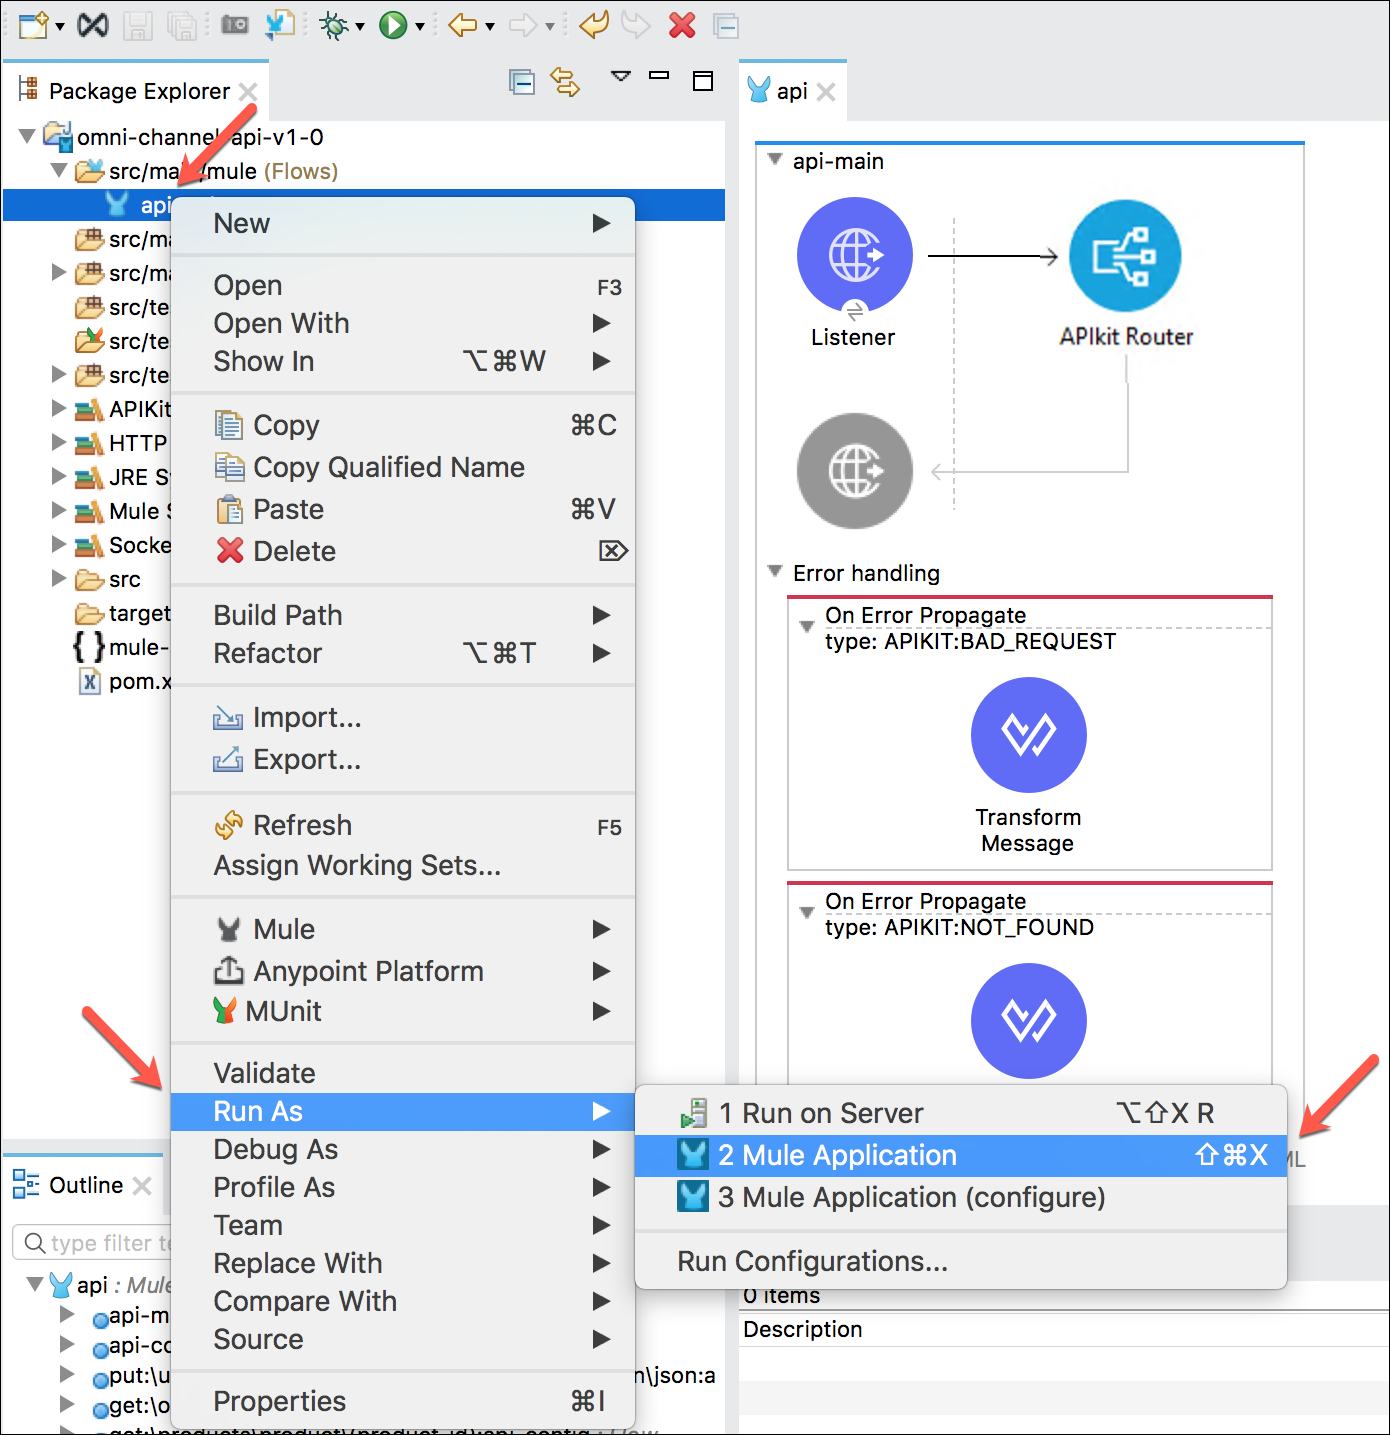Choose Open from the context menu
Screen dimensions: 1390x1435
(403, 286)
